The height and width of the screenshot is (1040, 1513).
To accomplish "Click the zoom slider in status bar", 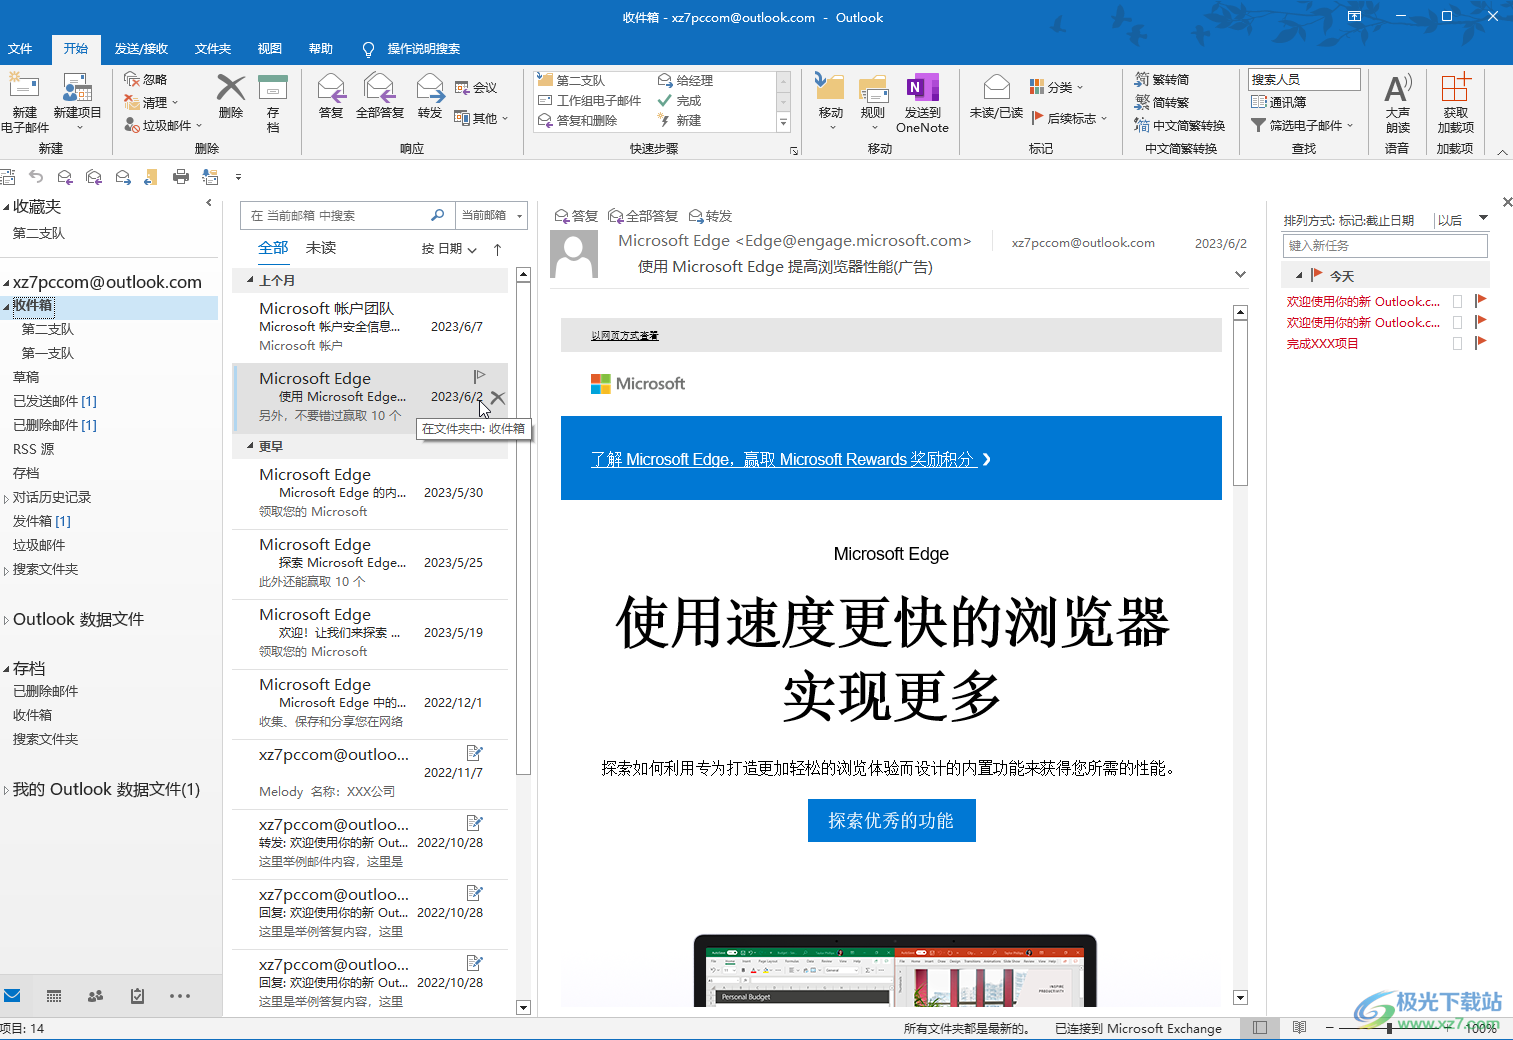I will click(x=1389, y=1028).
